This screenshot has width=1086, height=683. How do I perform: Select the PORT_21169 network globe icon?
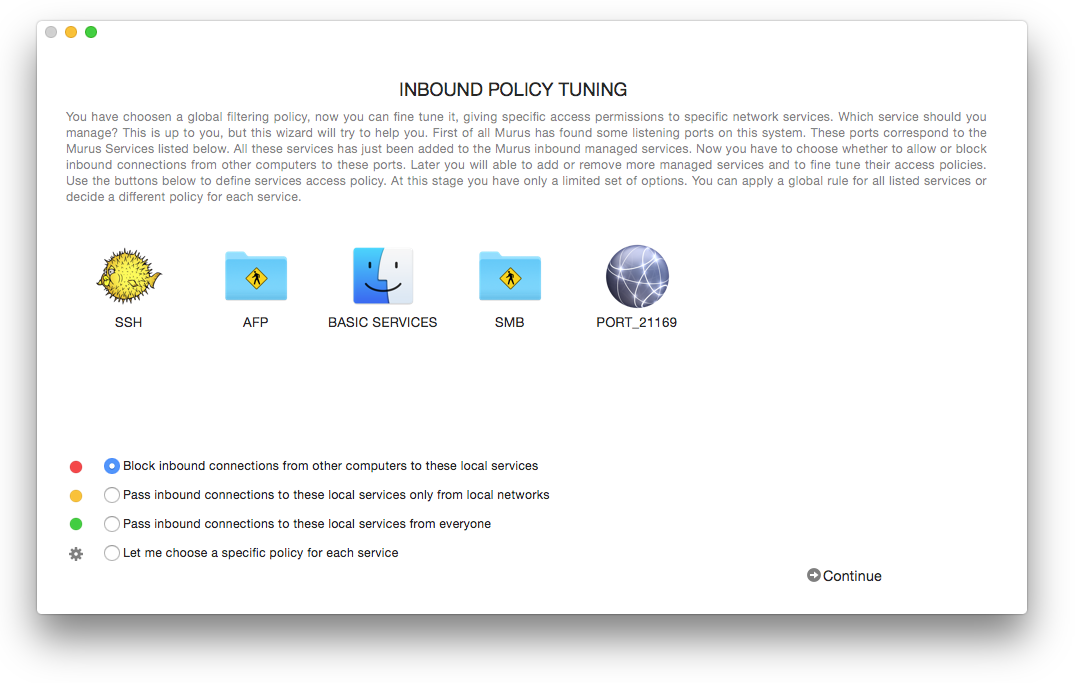tap(637, 277)
